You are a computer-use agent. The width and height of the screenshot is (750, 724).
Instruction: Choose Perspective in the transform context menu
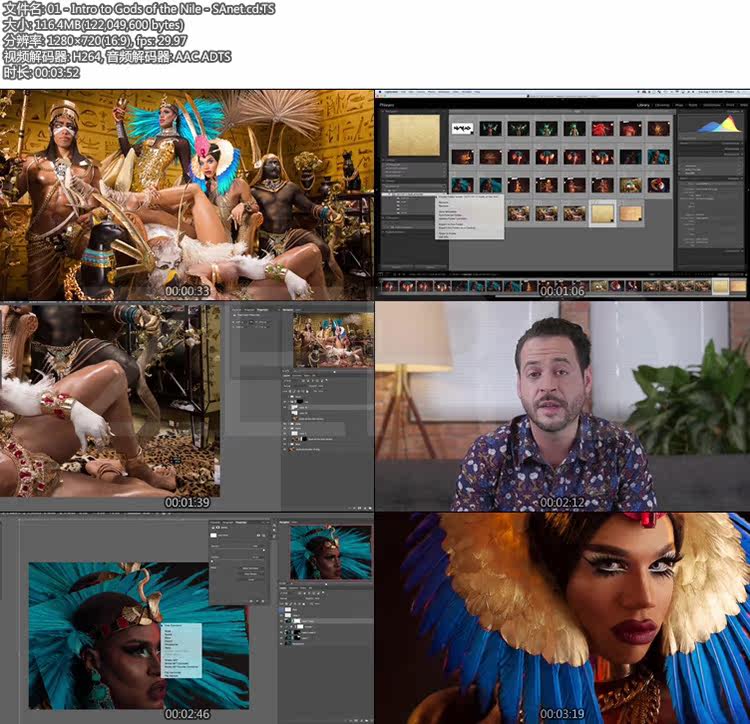[x=171, y=645]
